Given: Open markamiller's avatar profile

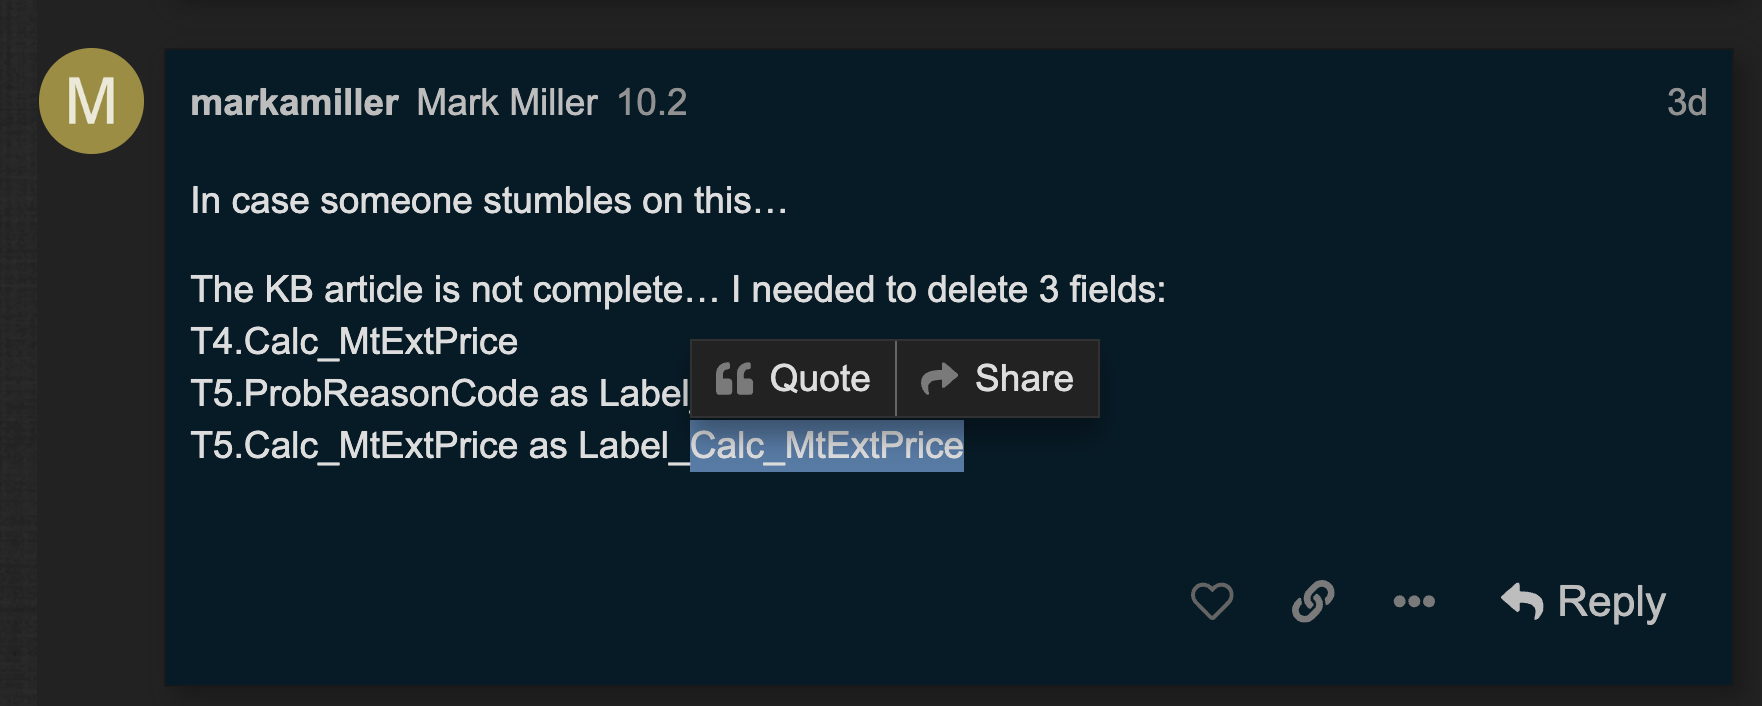Looking at the screenshot, I should pos(91,101).
